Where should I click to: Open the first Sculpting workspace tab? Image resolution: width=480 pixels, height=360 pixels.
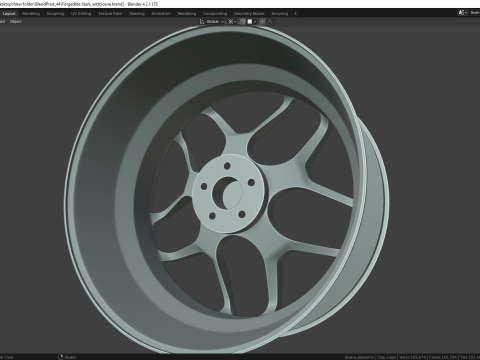coord(55,14)
